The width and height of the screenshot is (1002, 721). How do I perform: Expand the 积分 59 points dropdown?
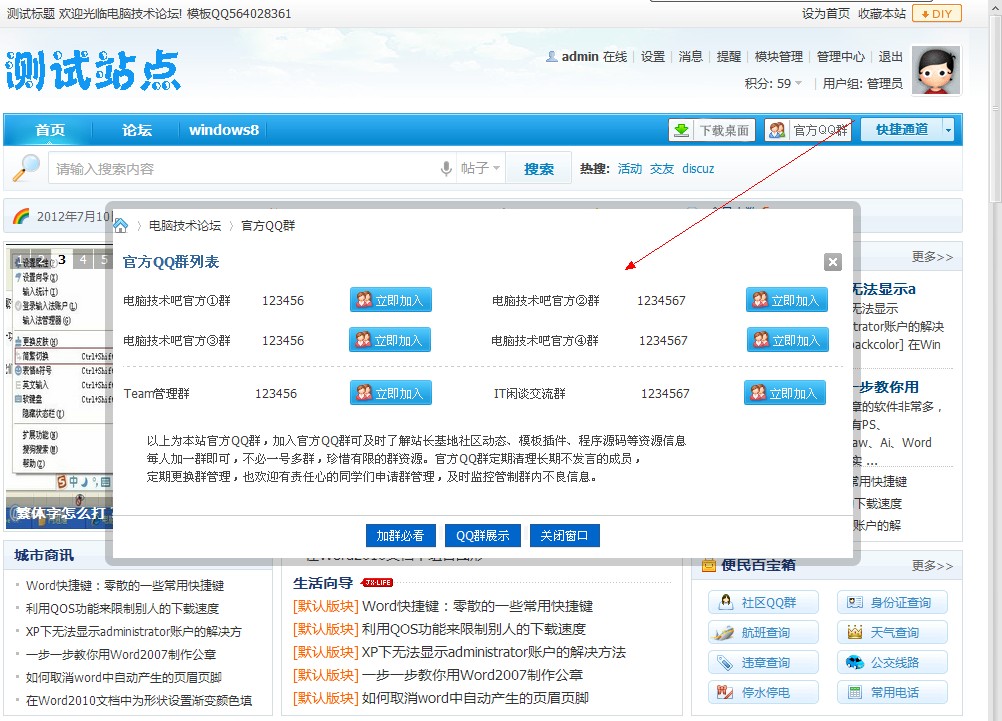pos(799,84)
